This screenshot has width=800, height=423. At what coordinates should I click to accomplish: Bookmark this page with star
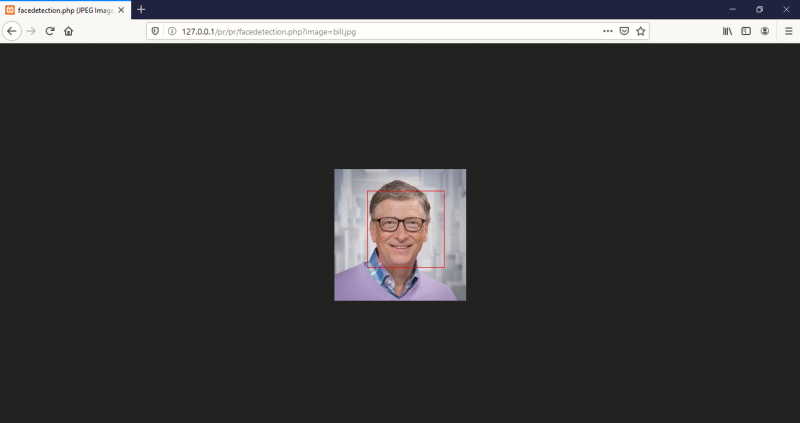pyautogui.click(x=640, y=31)
